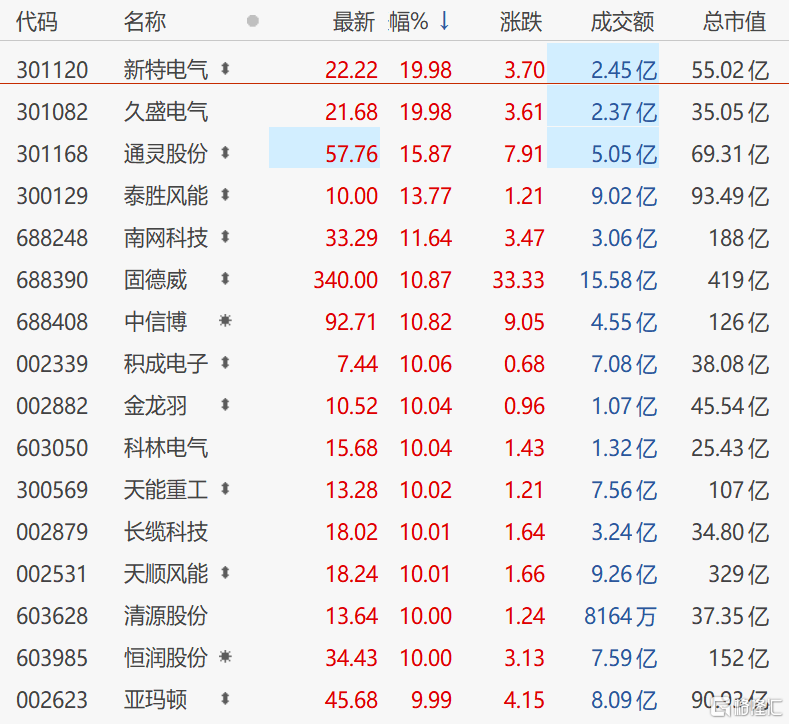789x724 pixels.
Task: Open stock 天能重工
Action: pos(166,490)
